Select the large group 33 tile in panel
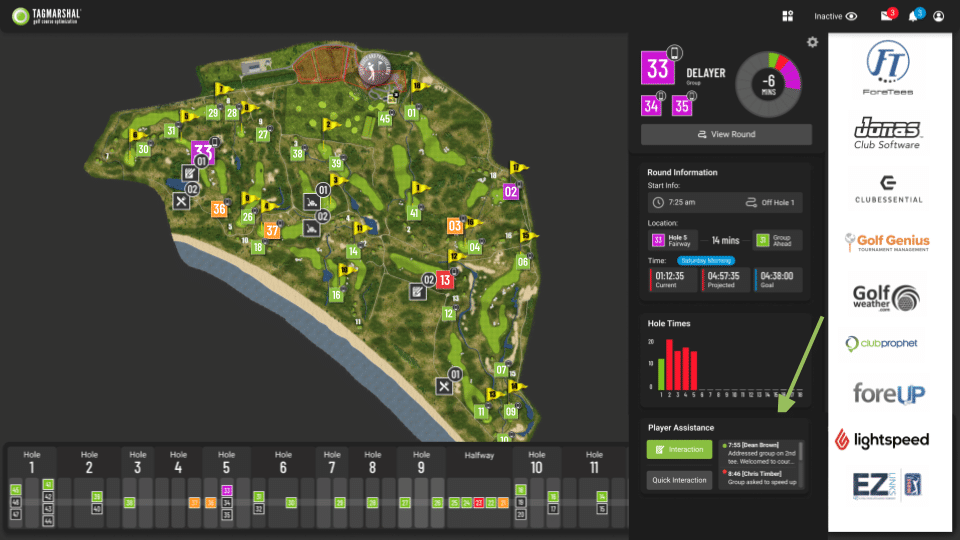 tap(658, 68)
